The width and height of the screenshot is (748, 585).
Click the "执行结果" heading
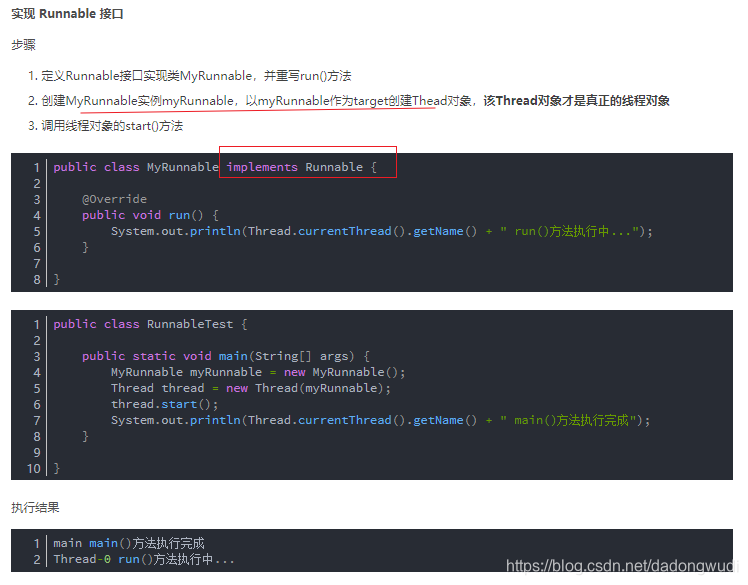point(35,508)
